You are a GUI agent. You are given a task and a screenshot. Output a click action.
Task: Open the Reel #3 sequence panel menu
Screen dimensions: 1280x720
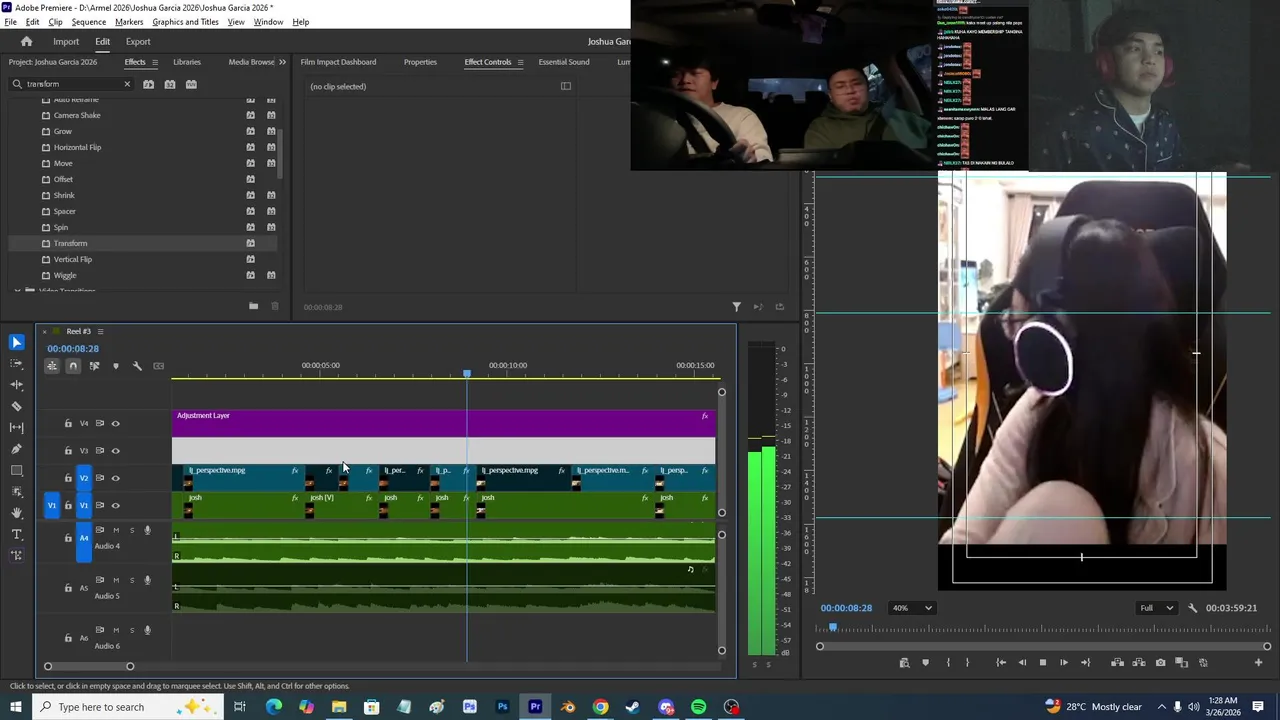100,331
